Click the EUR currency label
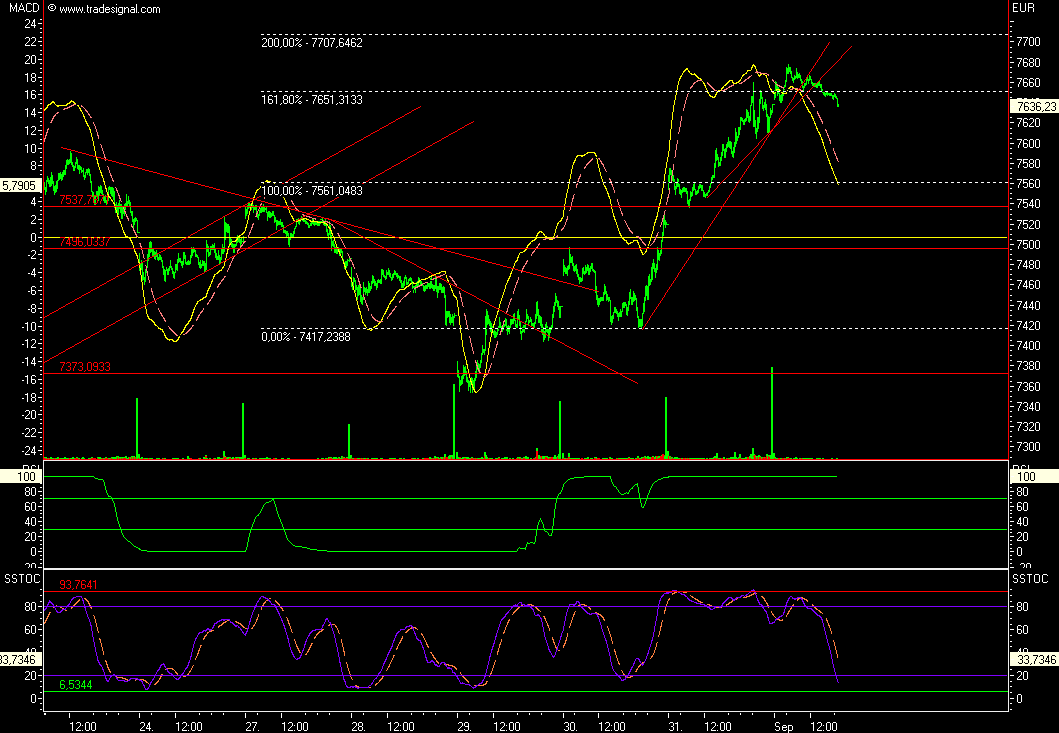 pyautogui.click(x=1023, y=8)
